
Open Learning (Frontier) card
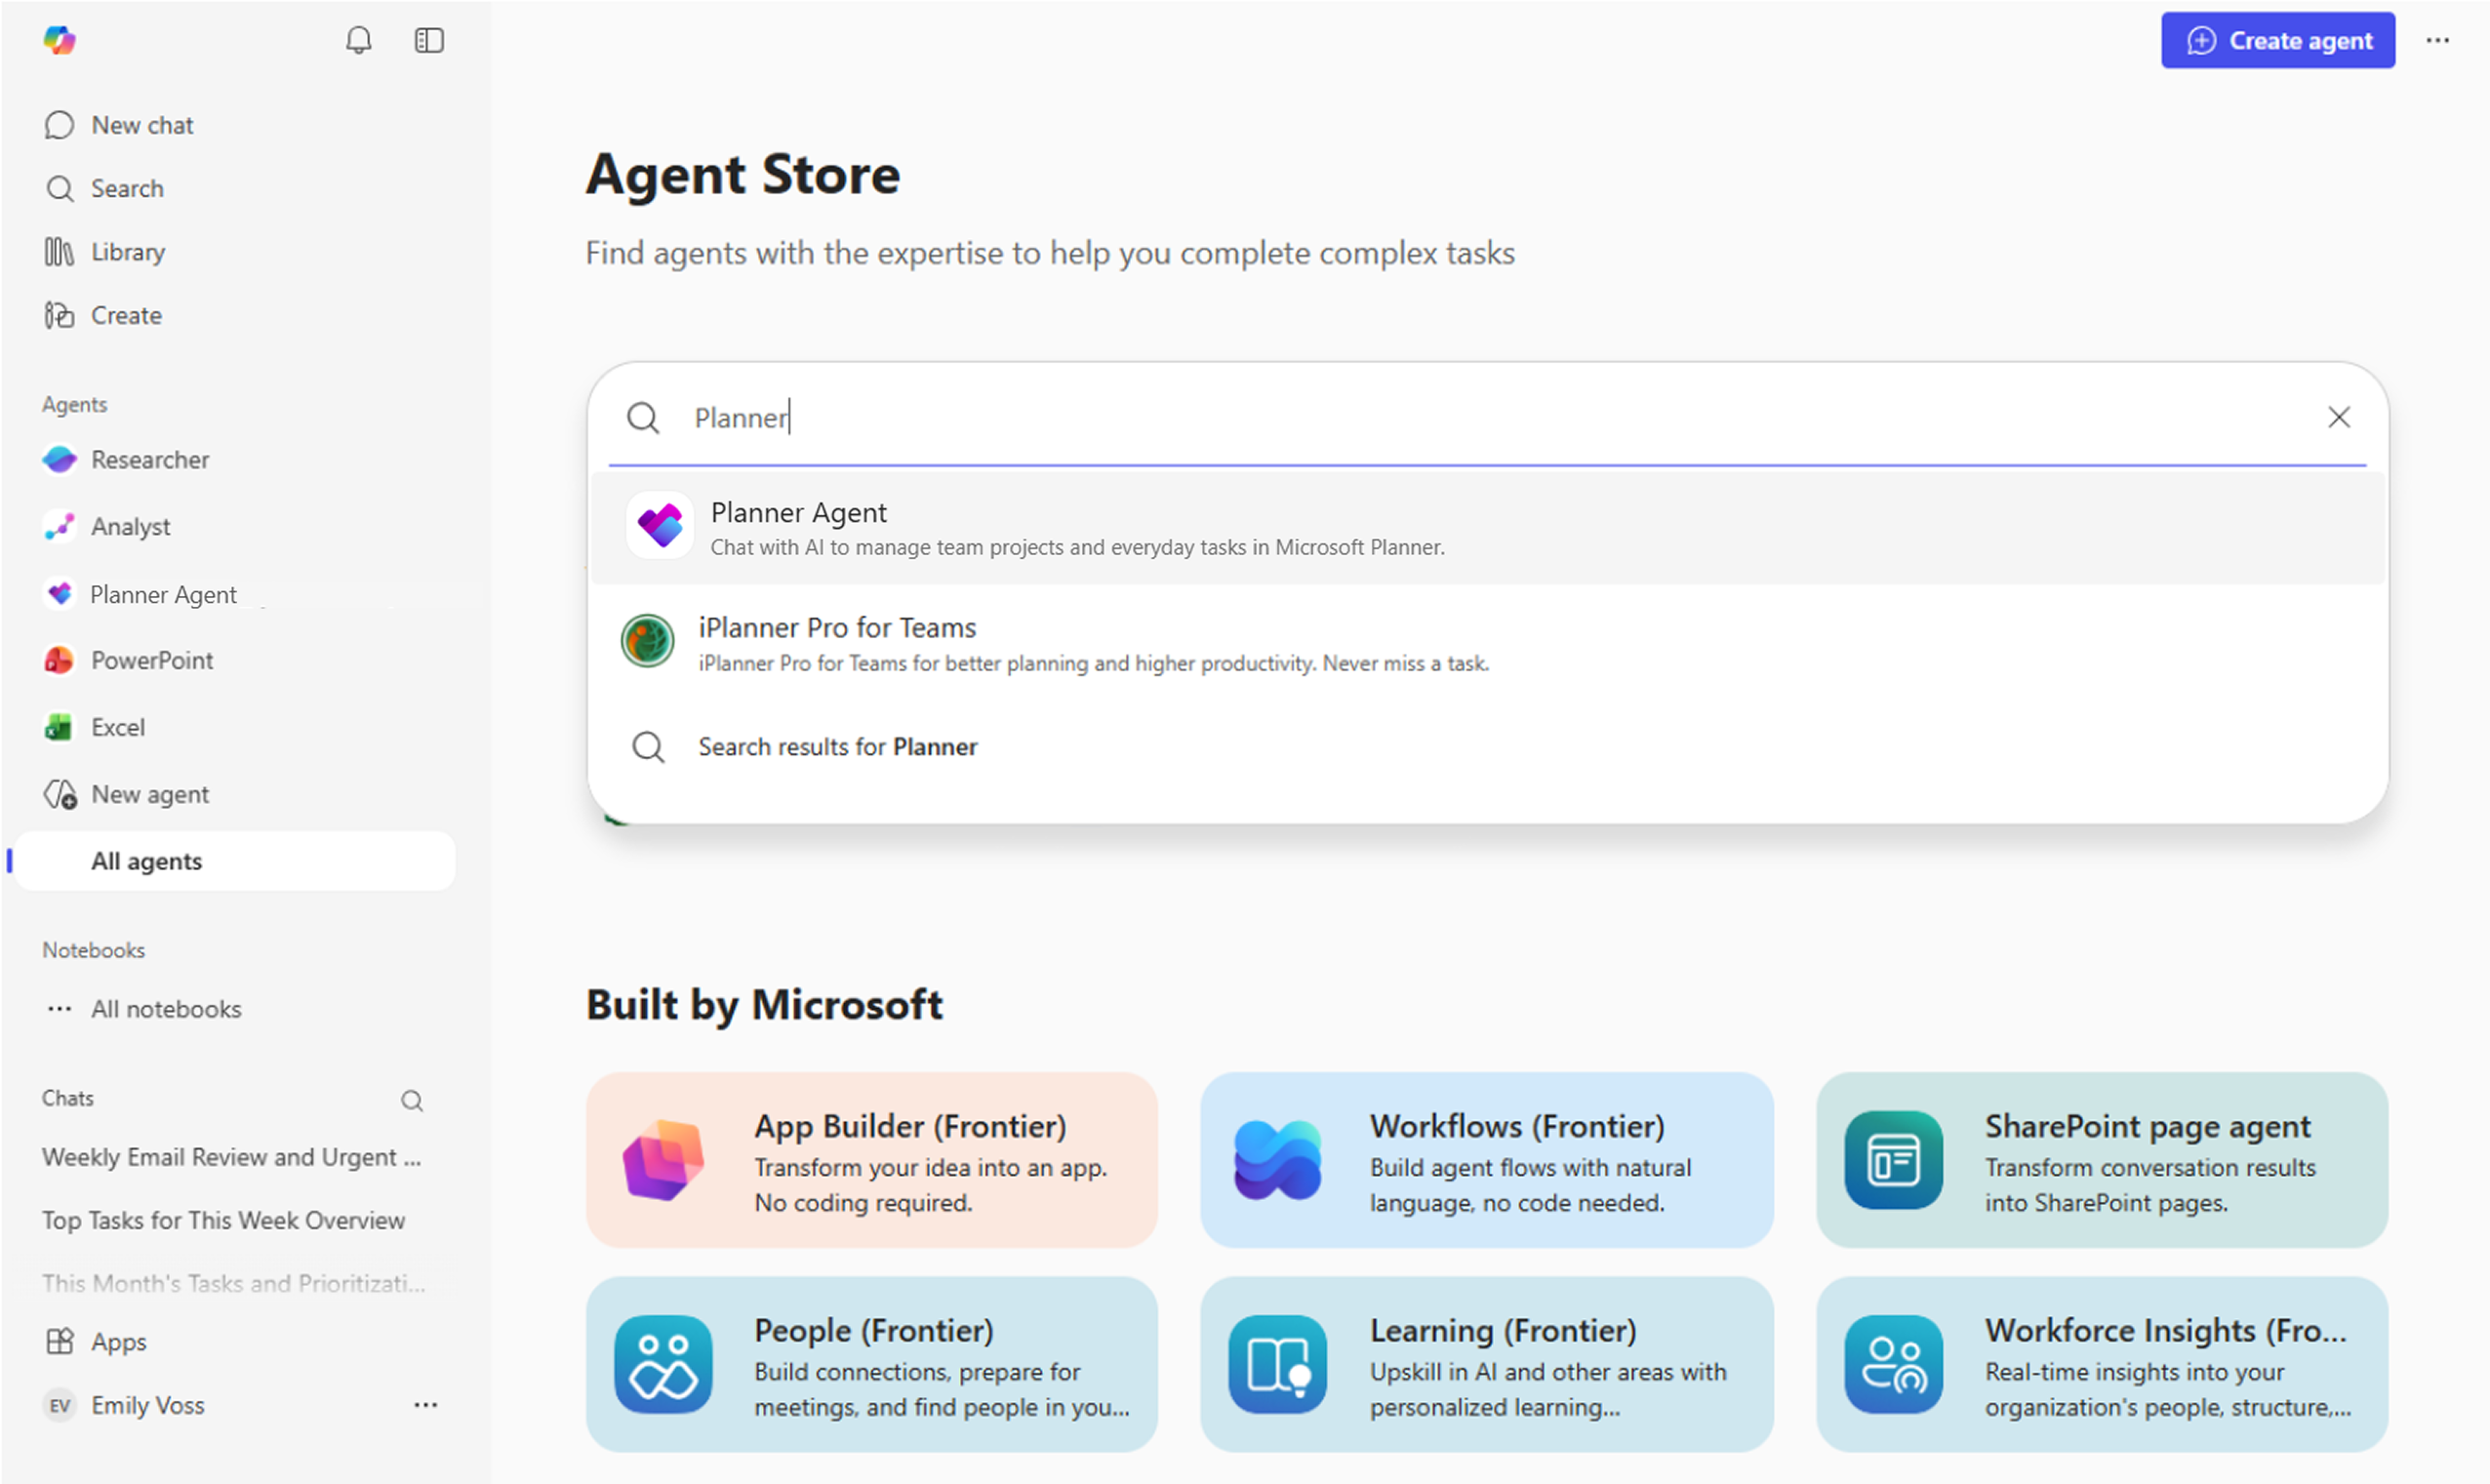pos(1487,1364)
